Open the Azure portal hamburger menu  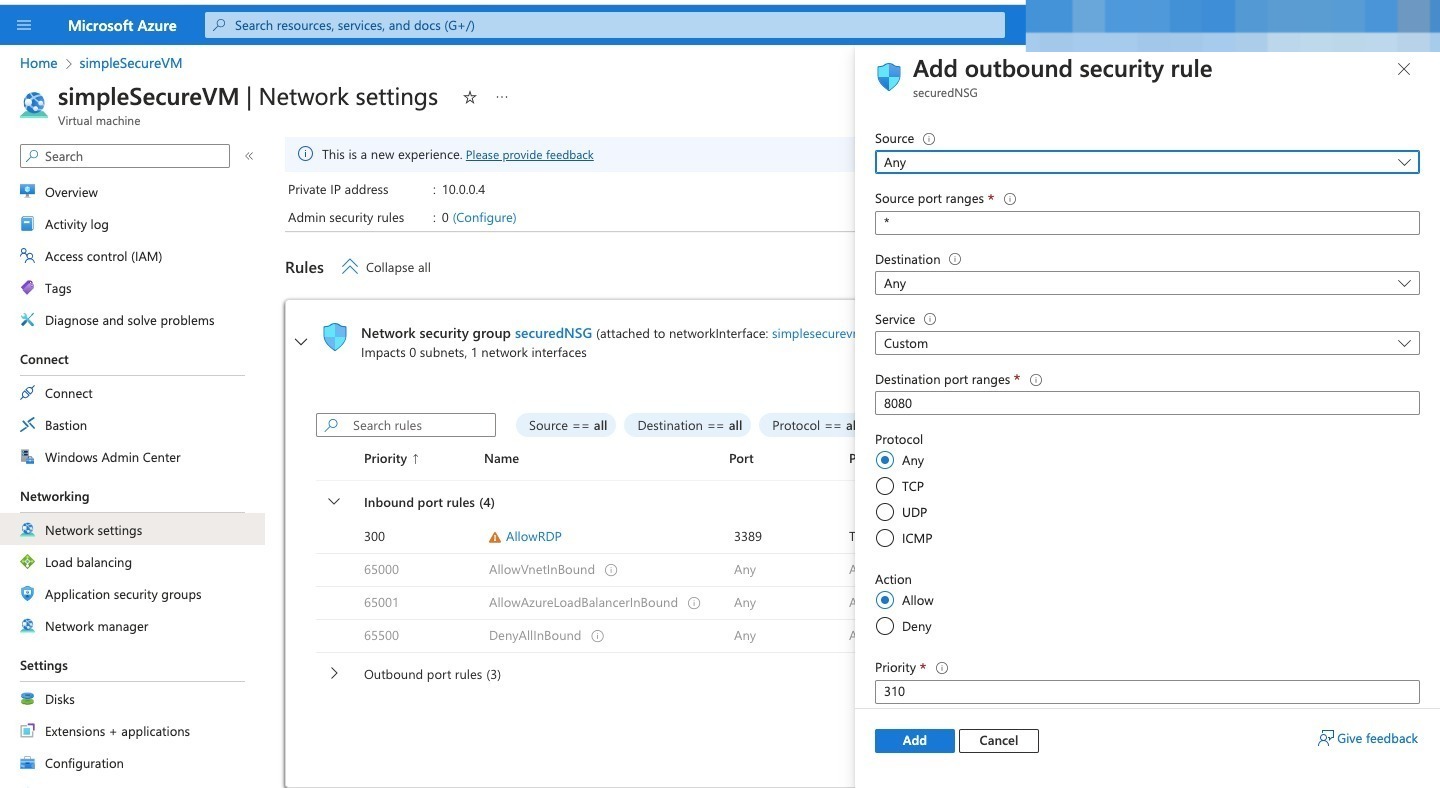pyautogui.click(x=25, y=25)
